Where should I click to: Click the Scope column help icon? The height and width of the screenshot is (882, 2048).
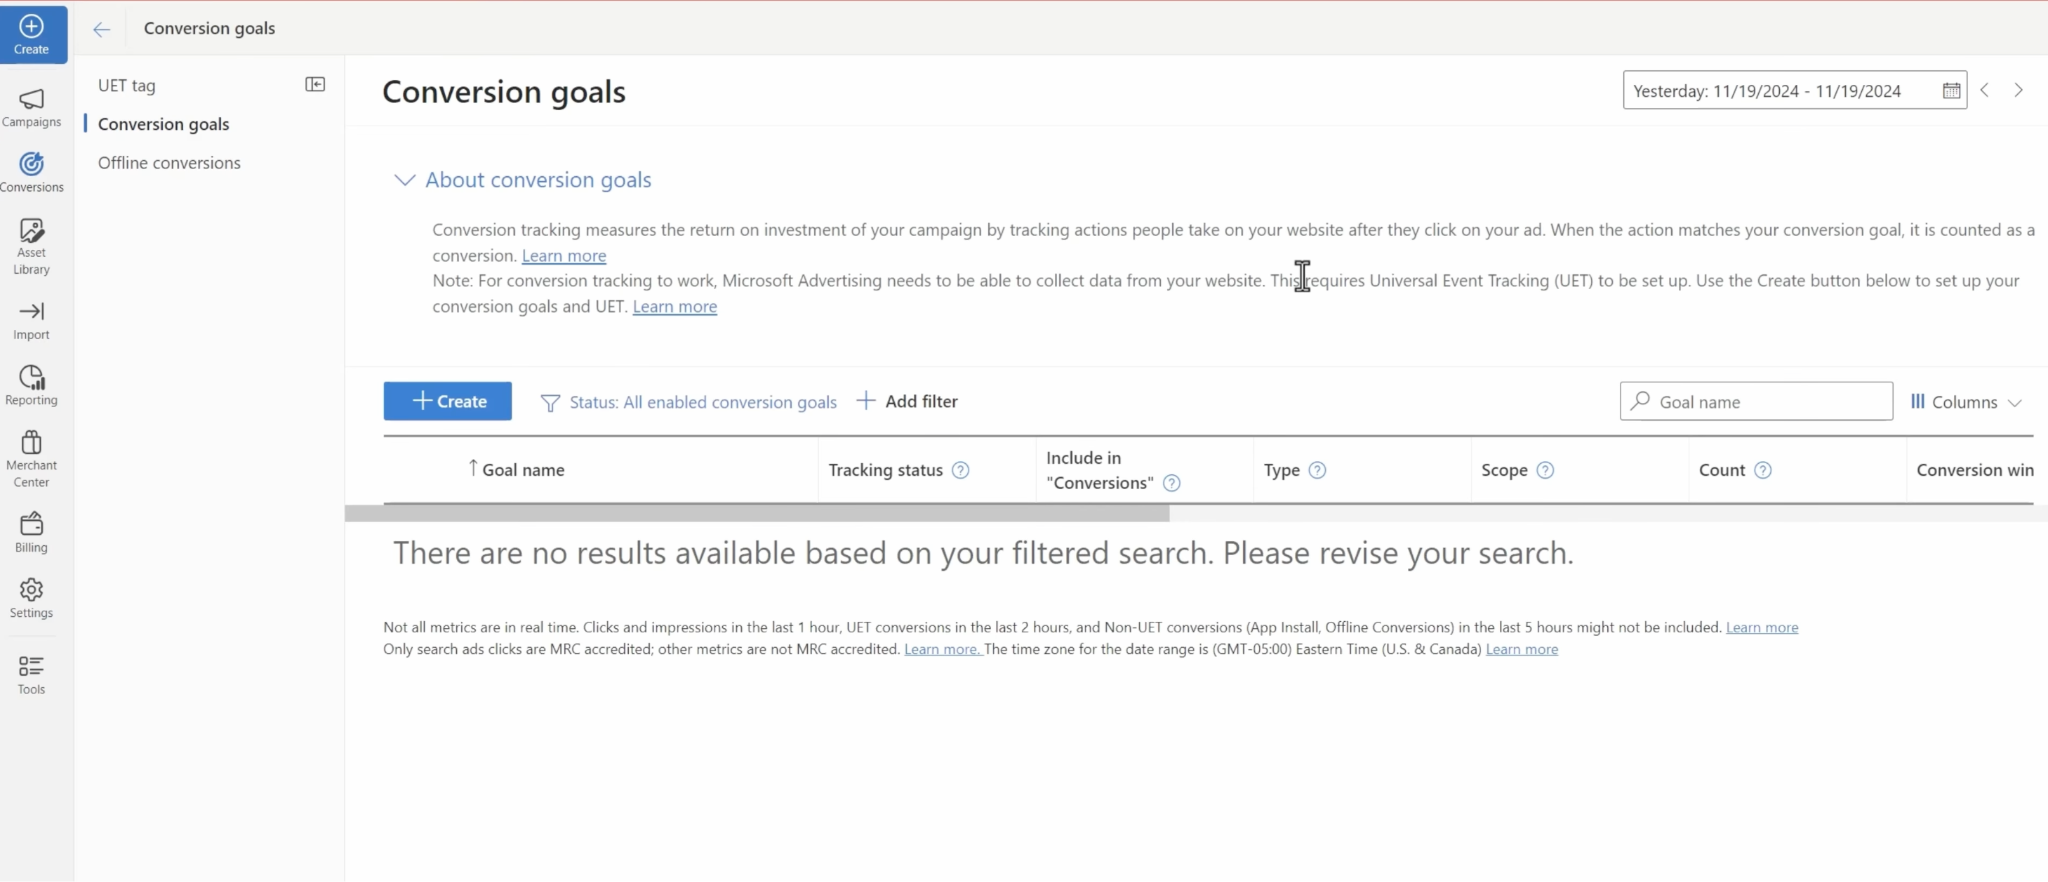click(x=1546, y=470)
